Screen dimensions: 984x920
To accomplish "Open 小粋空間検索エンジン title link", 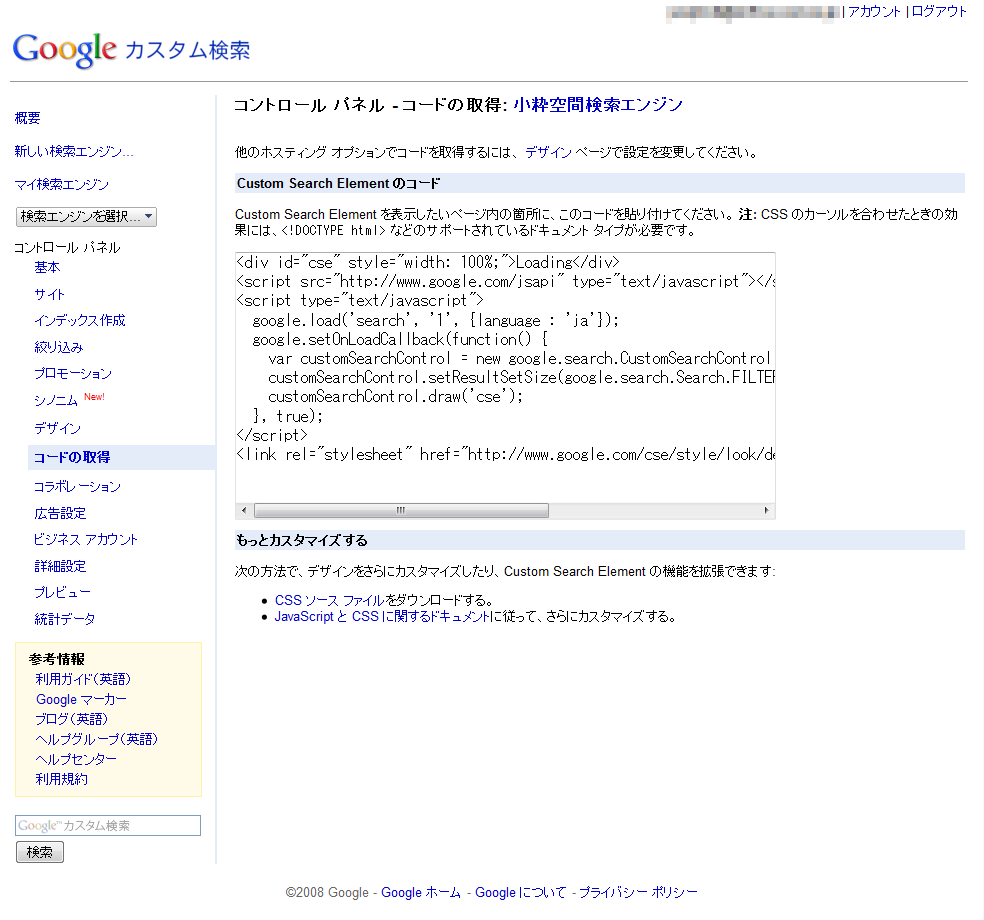I will 598,105.
